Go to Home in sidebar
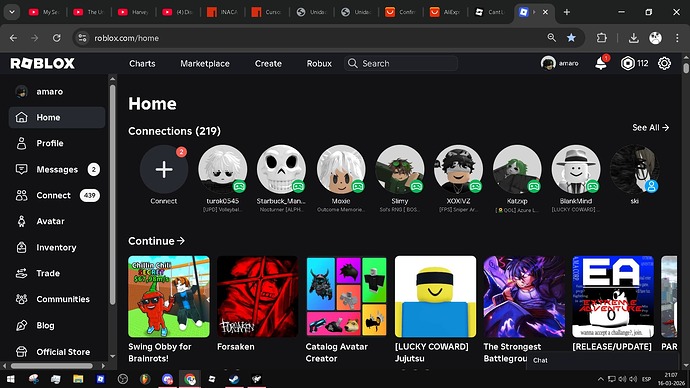 [57, 117]
